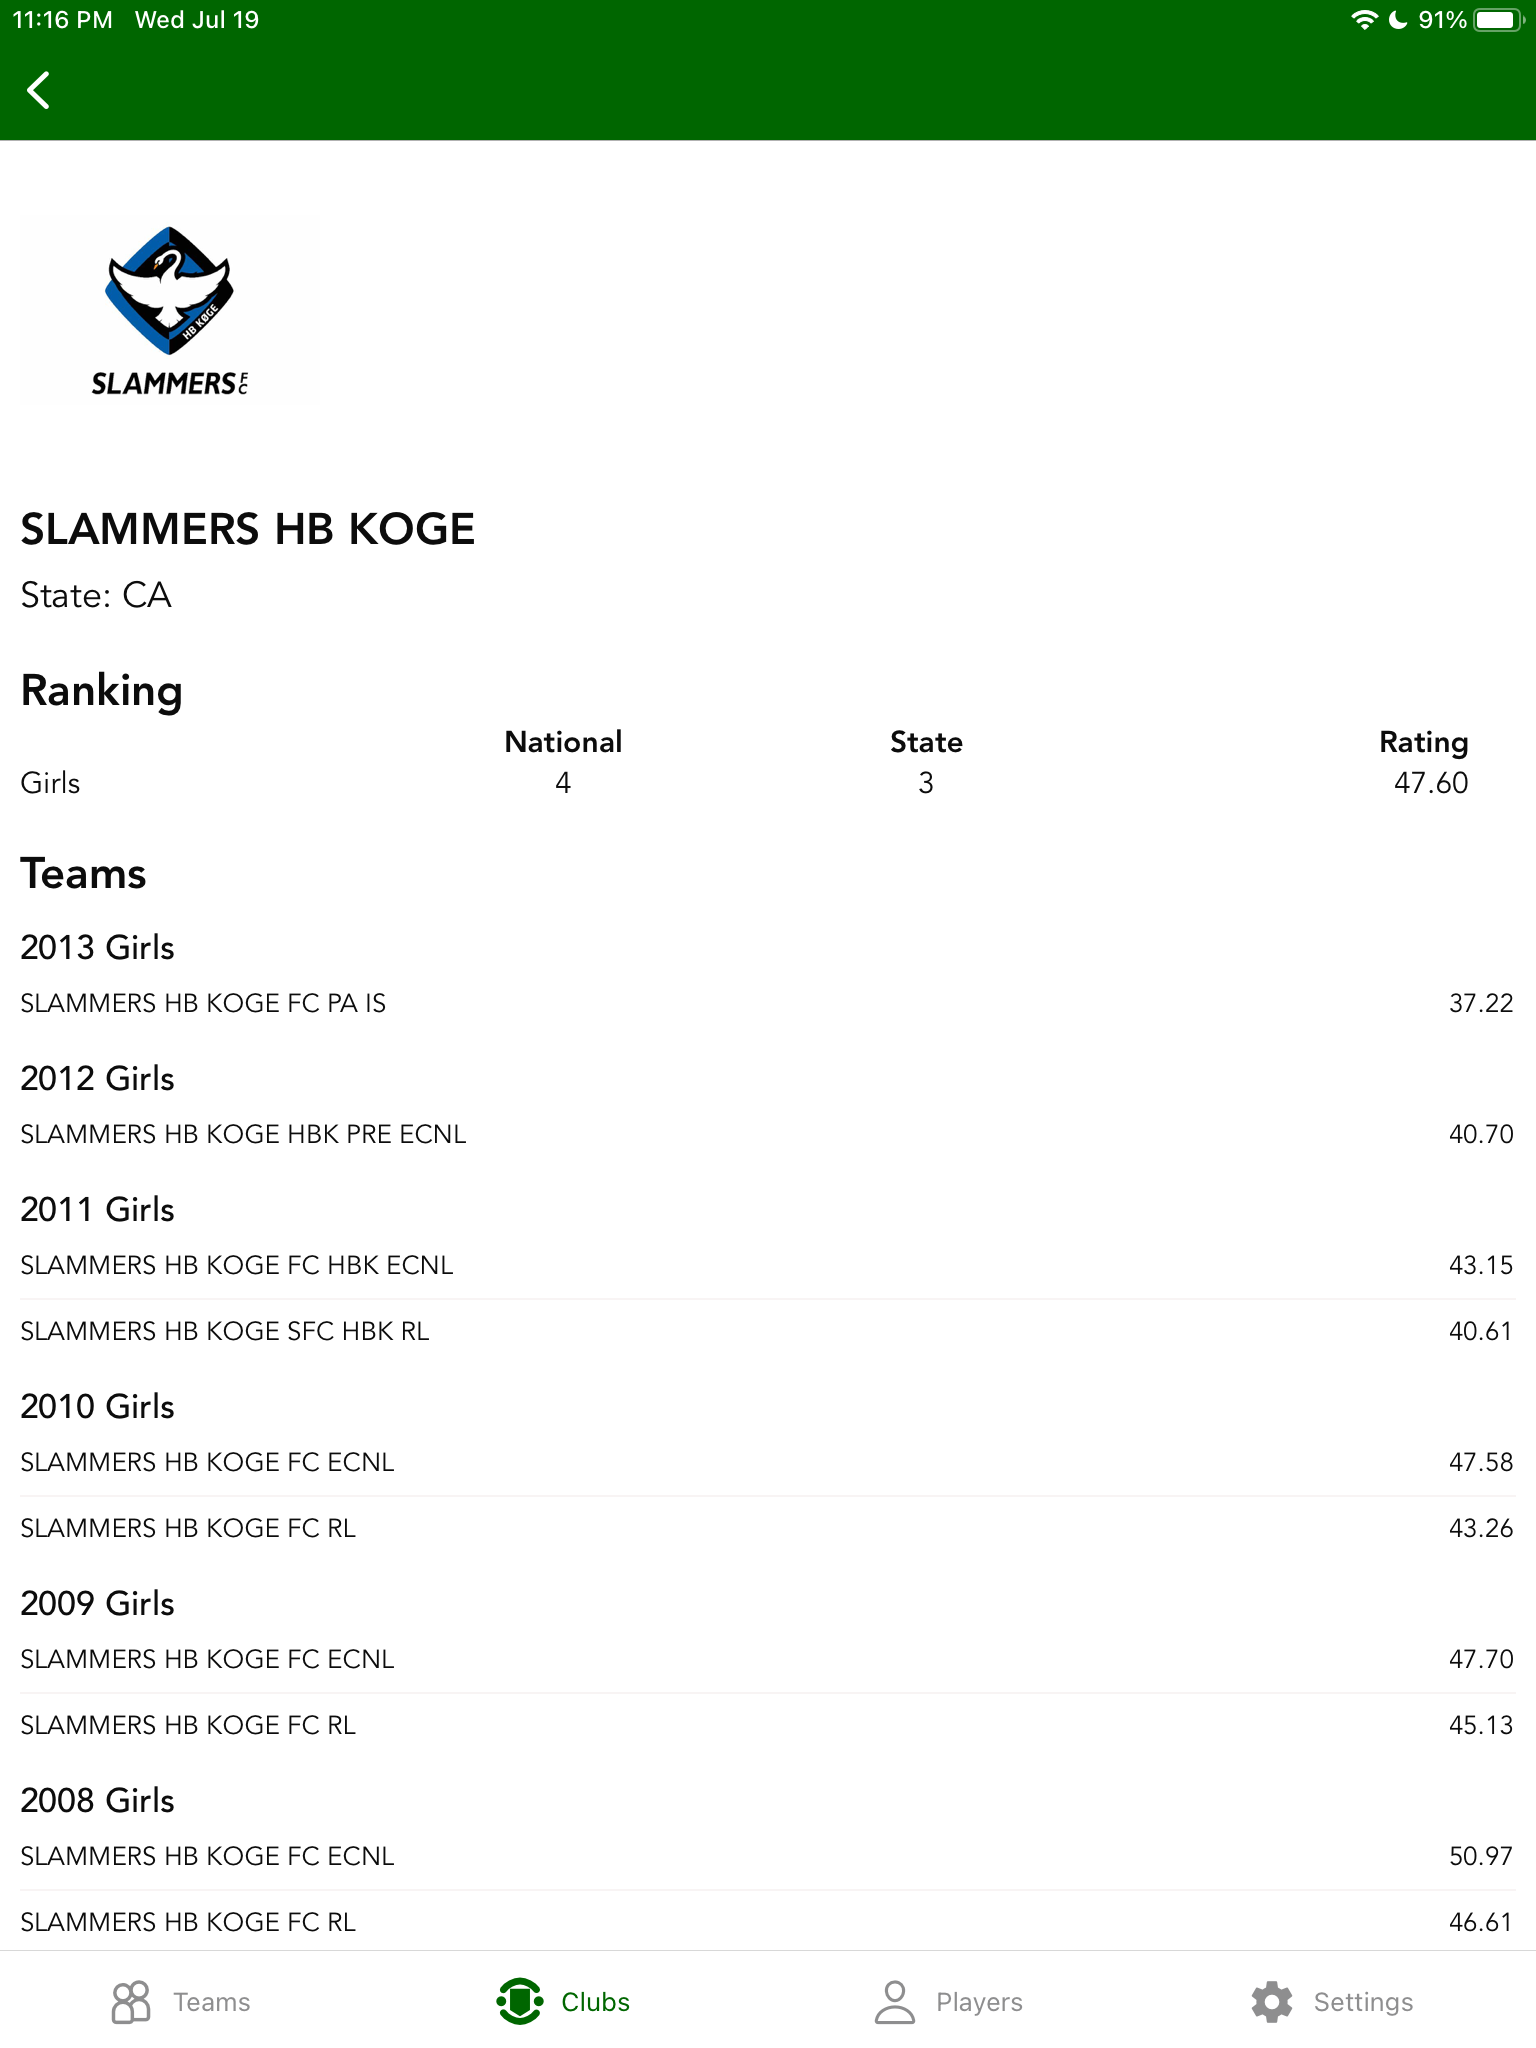Switch to the Players tab label

(979, 2002)
